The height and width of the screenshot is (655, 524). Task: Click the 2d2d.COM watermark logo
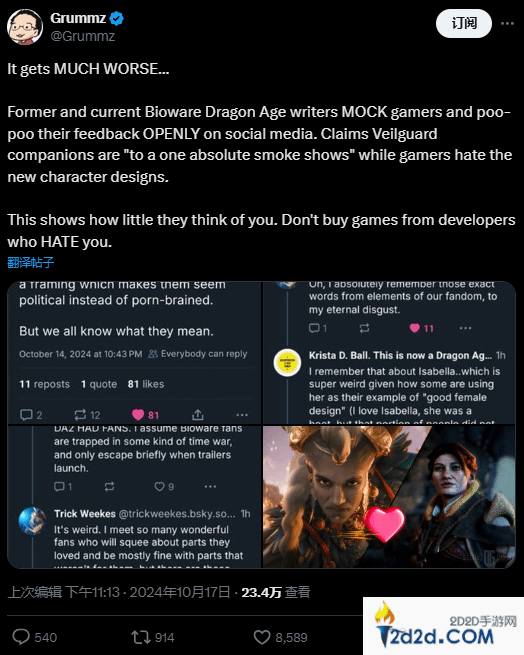pos(443,626)
